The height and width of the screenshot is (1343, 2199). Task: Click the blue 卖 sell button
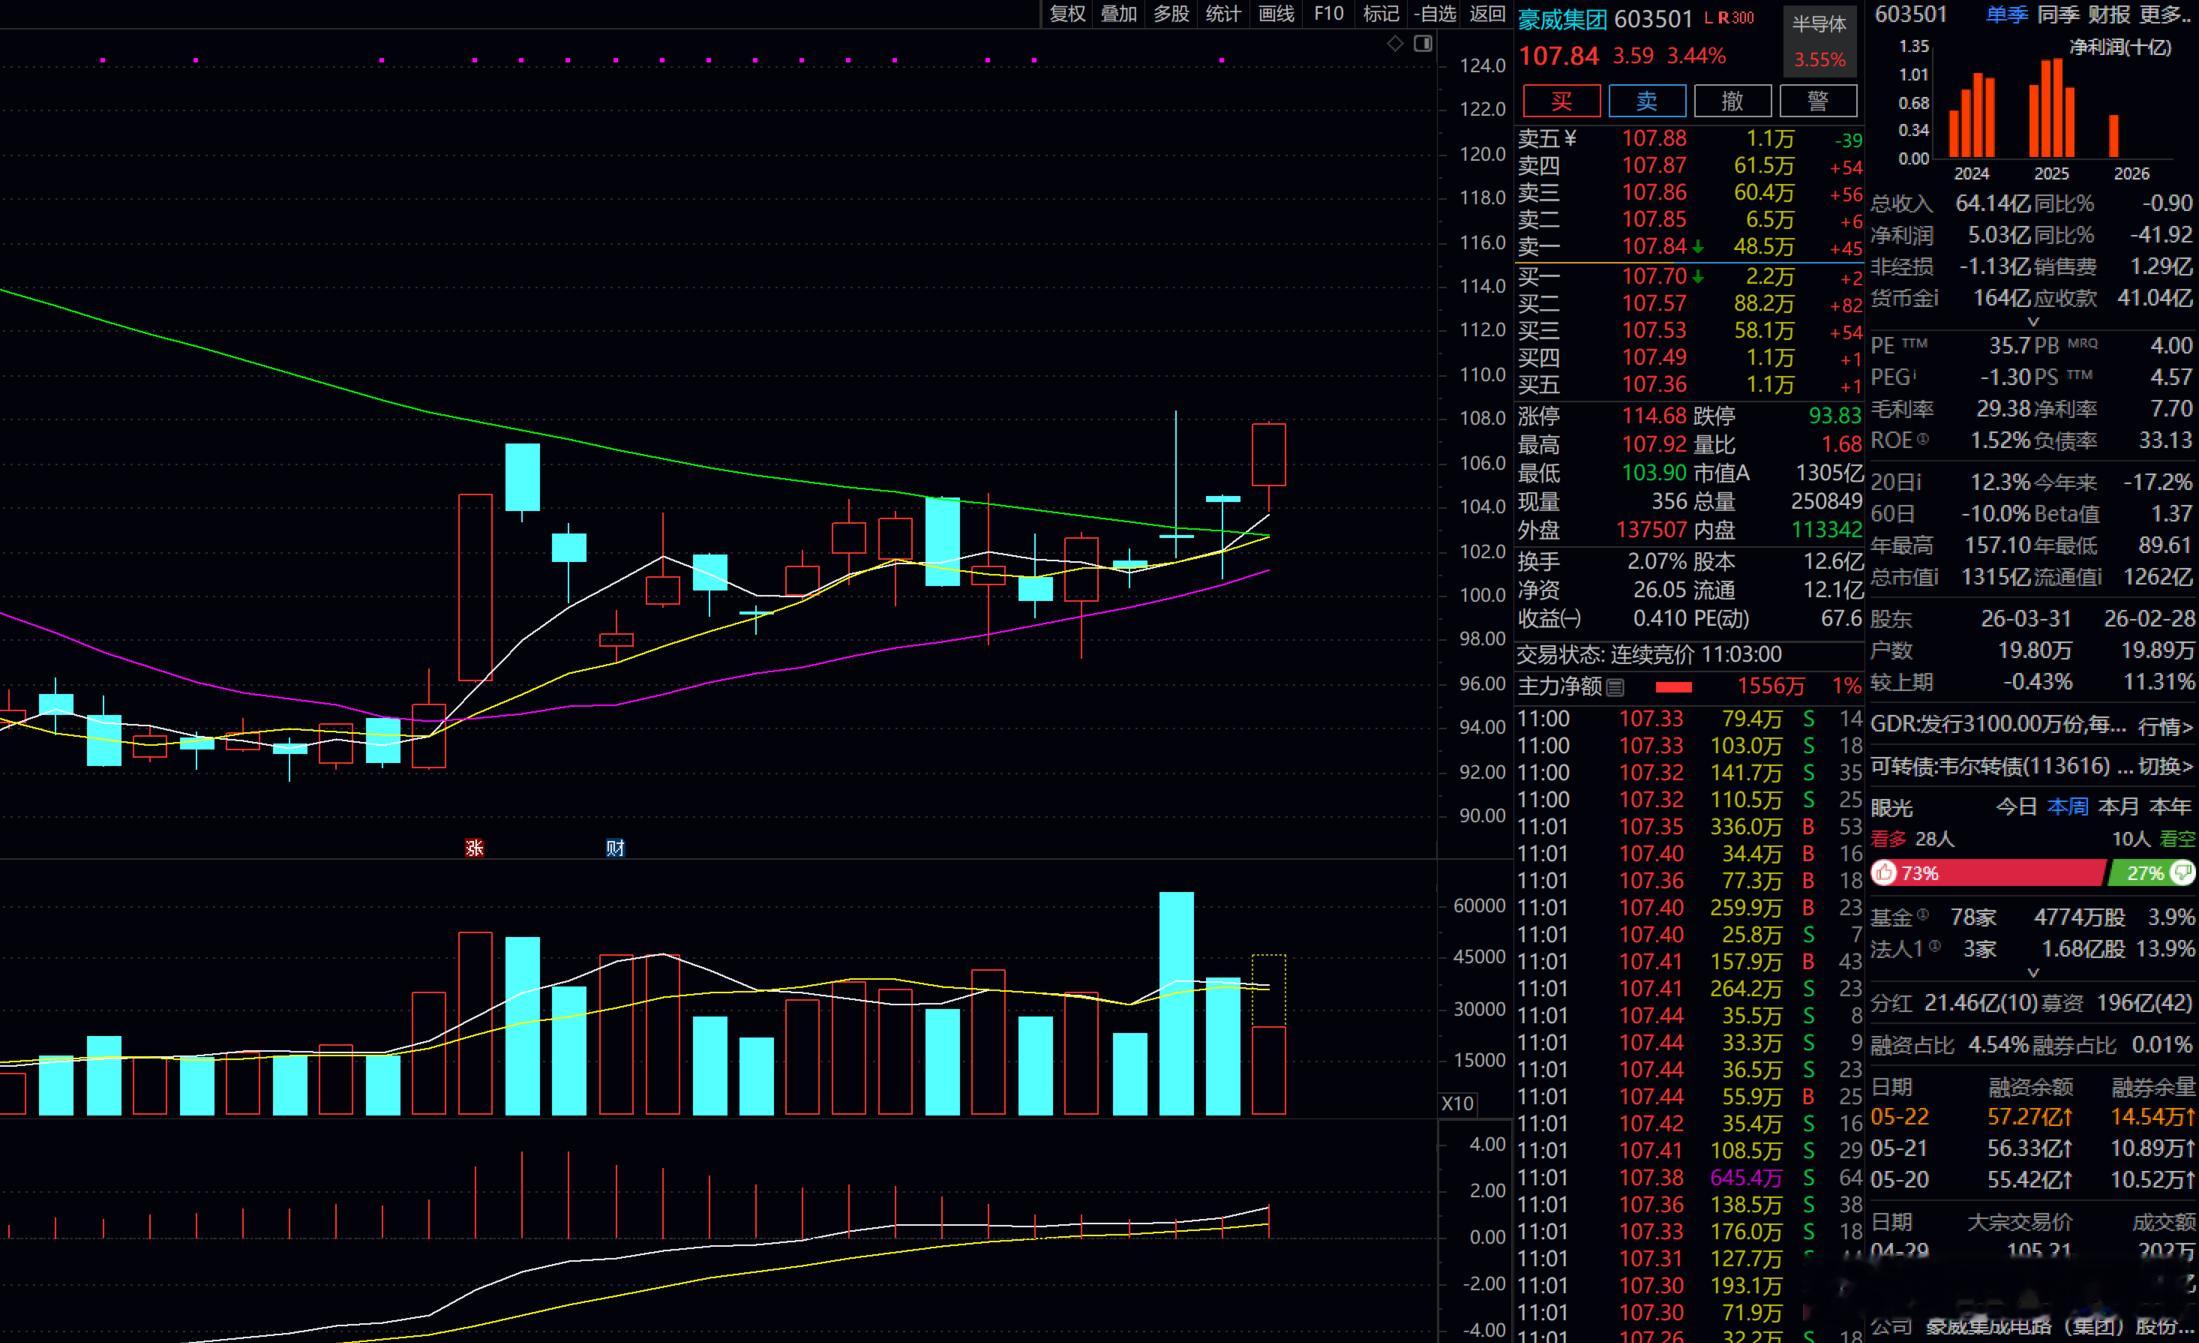click(x=1647, y=101)
